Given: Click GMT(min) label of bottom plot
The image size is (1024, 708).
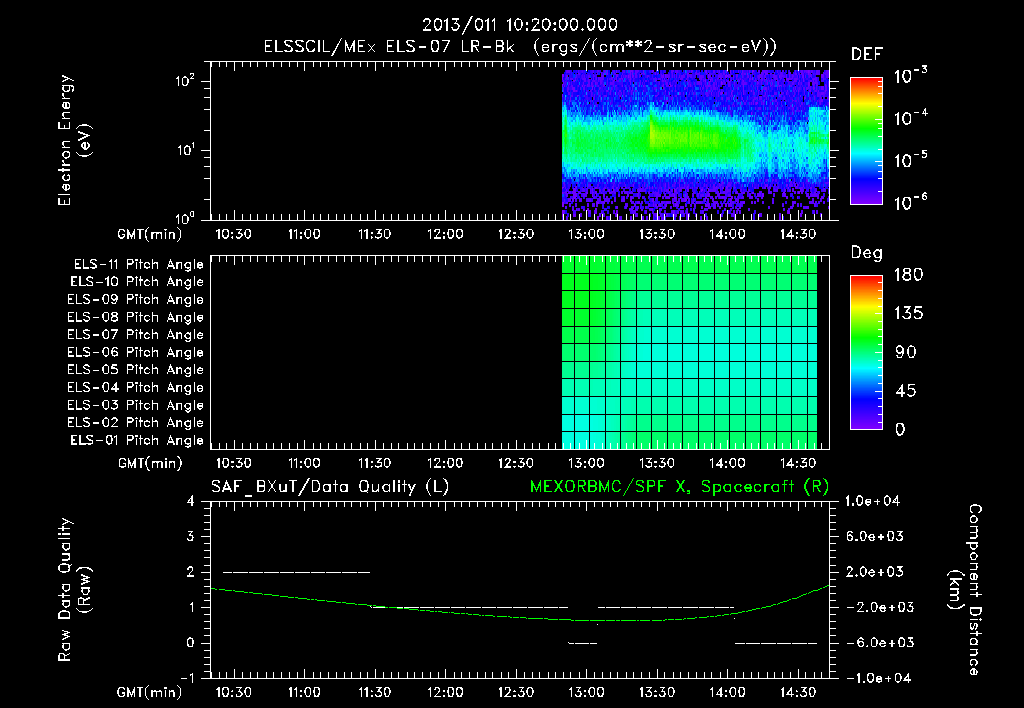Looking at the screenshot, I should click(150, 692).
